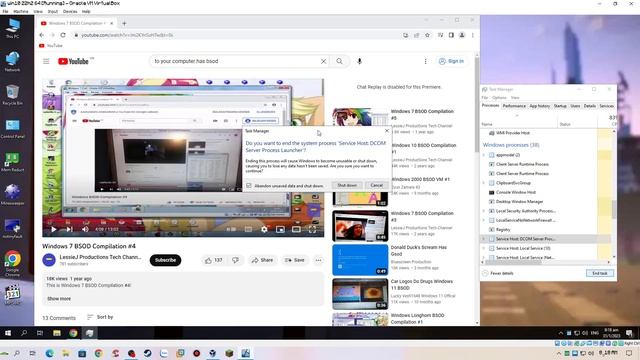Go back in the Chrome browser

[x=42, y=35]
